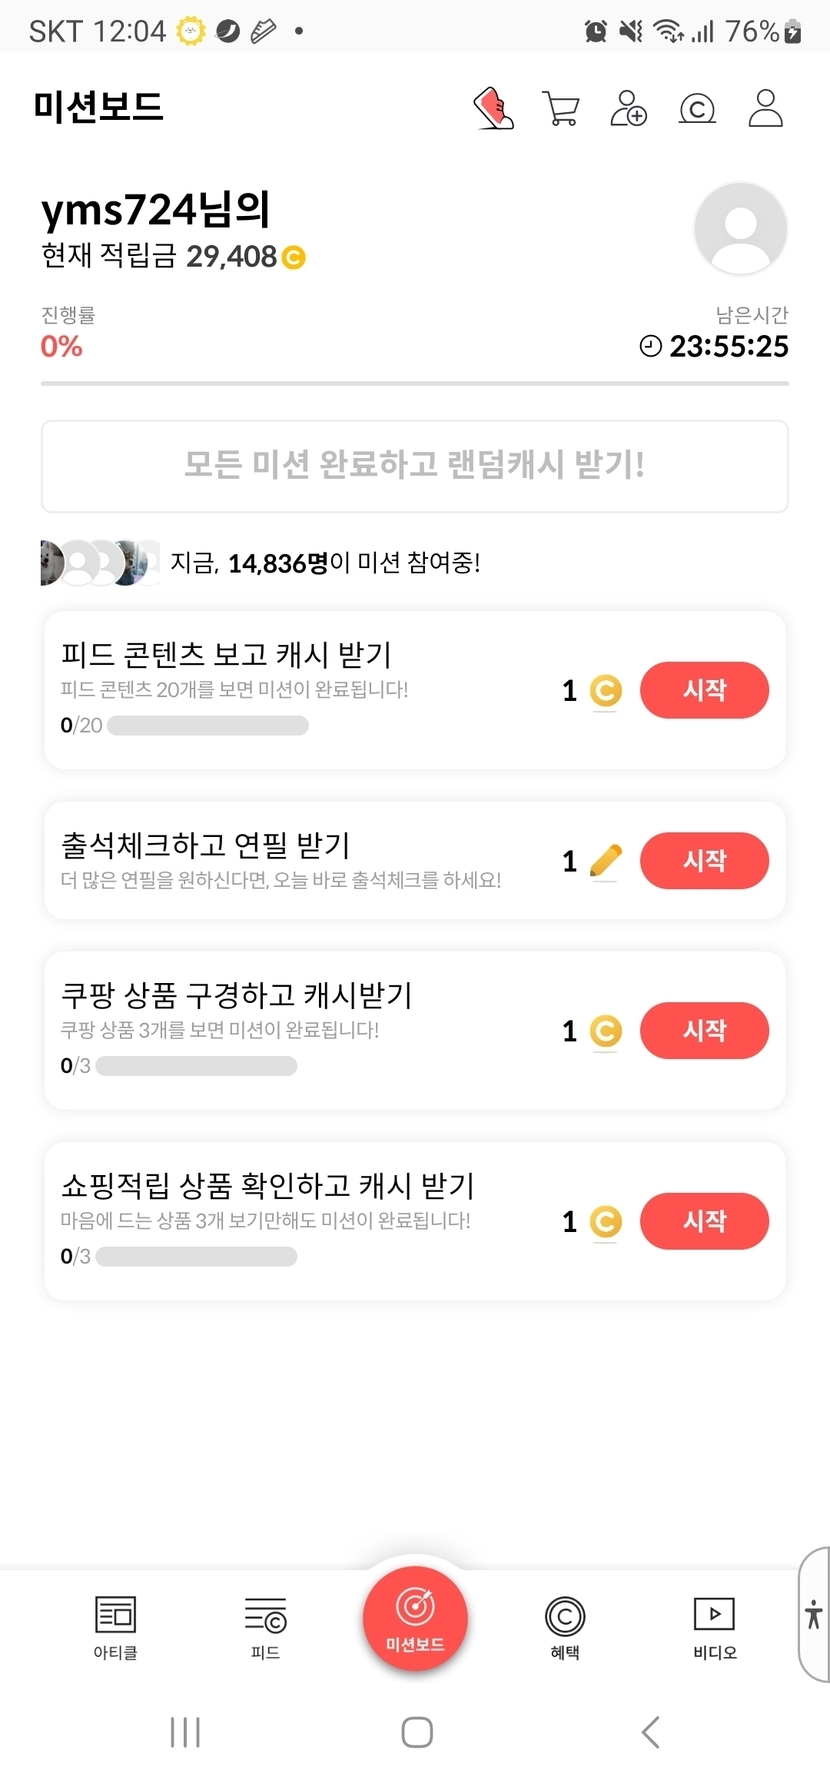The width and height of the screenshot is (830, 1780).
Task: Open the shopping cart
Action: 561,108
